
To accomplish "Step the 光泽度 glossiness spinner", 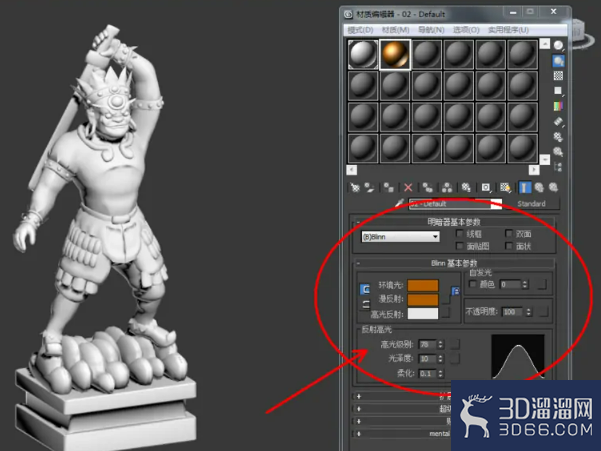I will click(440, 359).
